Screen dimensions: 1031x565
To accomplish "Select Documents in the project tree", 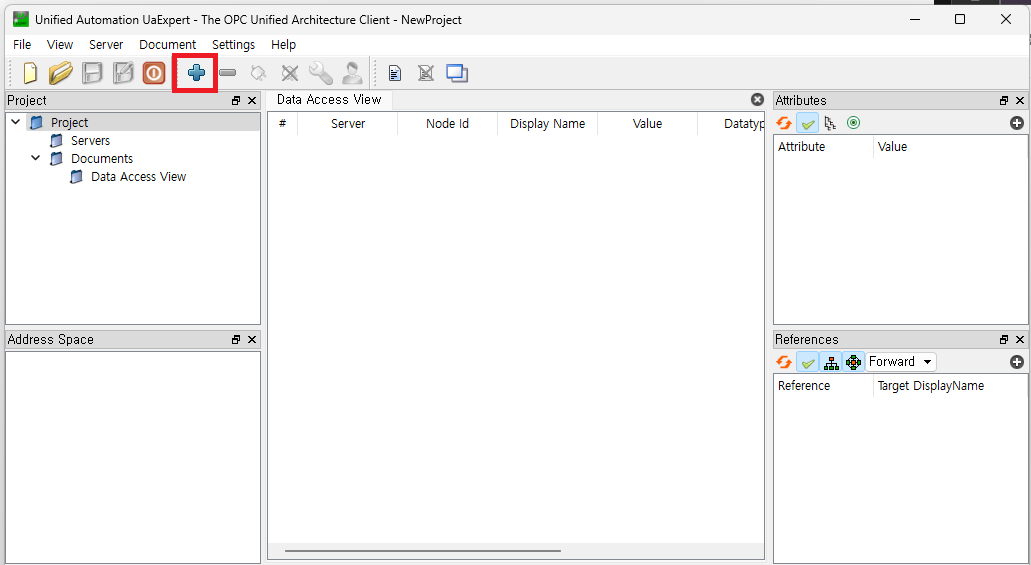I will (x=102, y=159).
